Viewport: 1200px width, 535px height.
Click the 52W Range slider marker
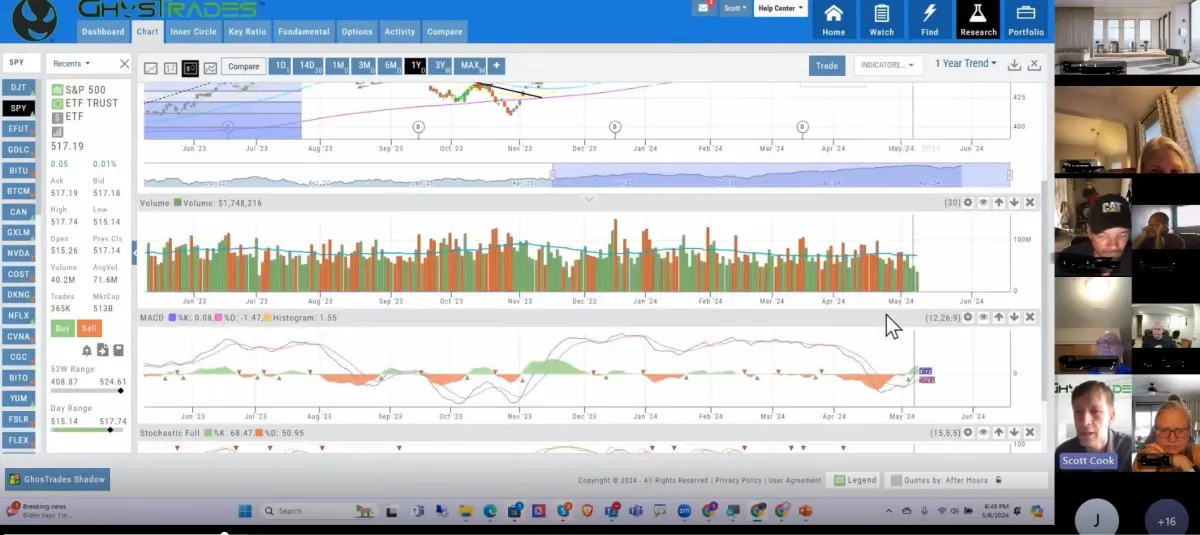(x=121, y=391)
